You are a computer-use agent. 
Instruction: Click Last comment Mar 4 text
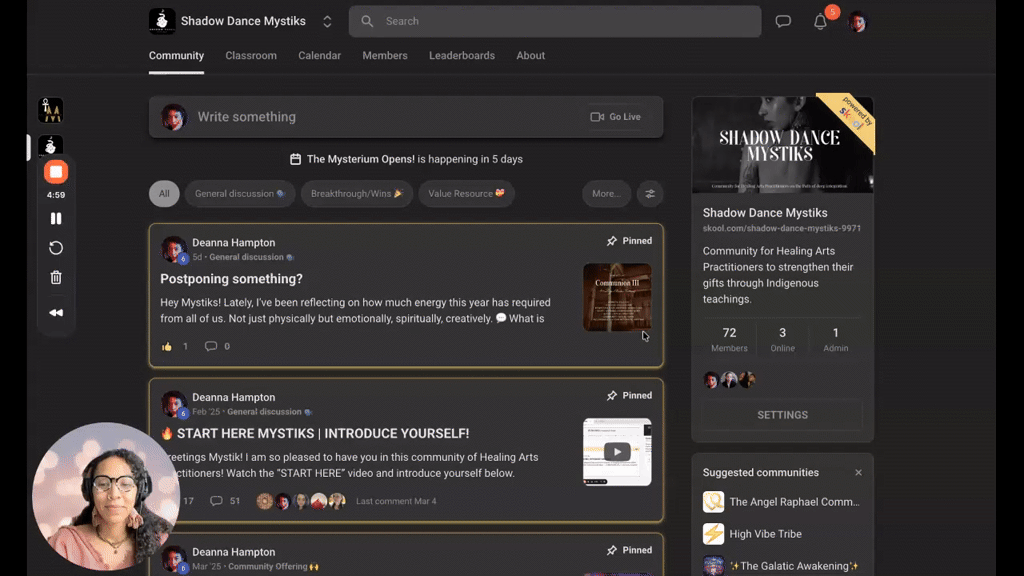point(396,501)
